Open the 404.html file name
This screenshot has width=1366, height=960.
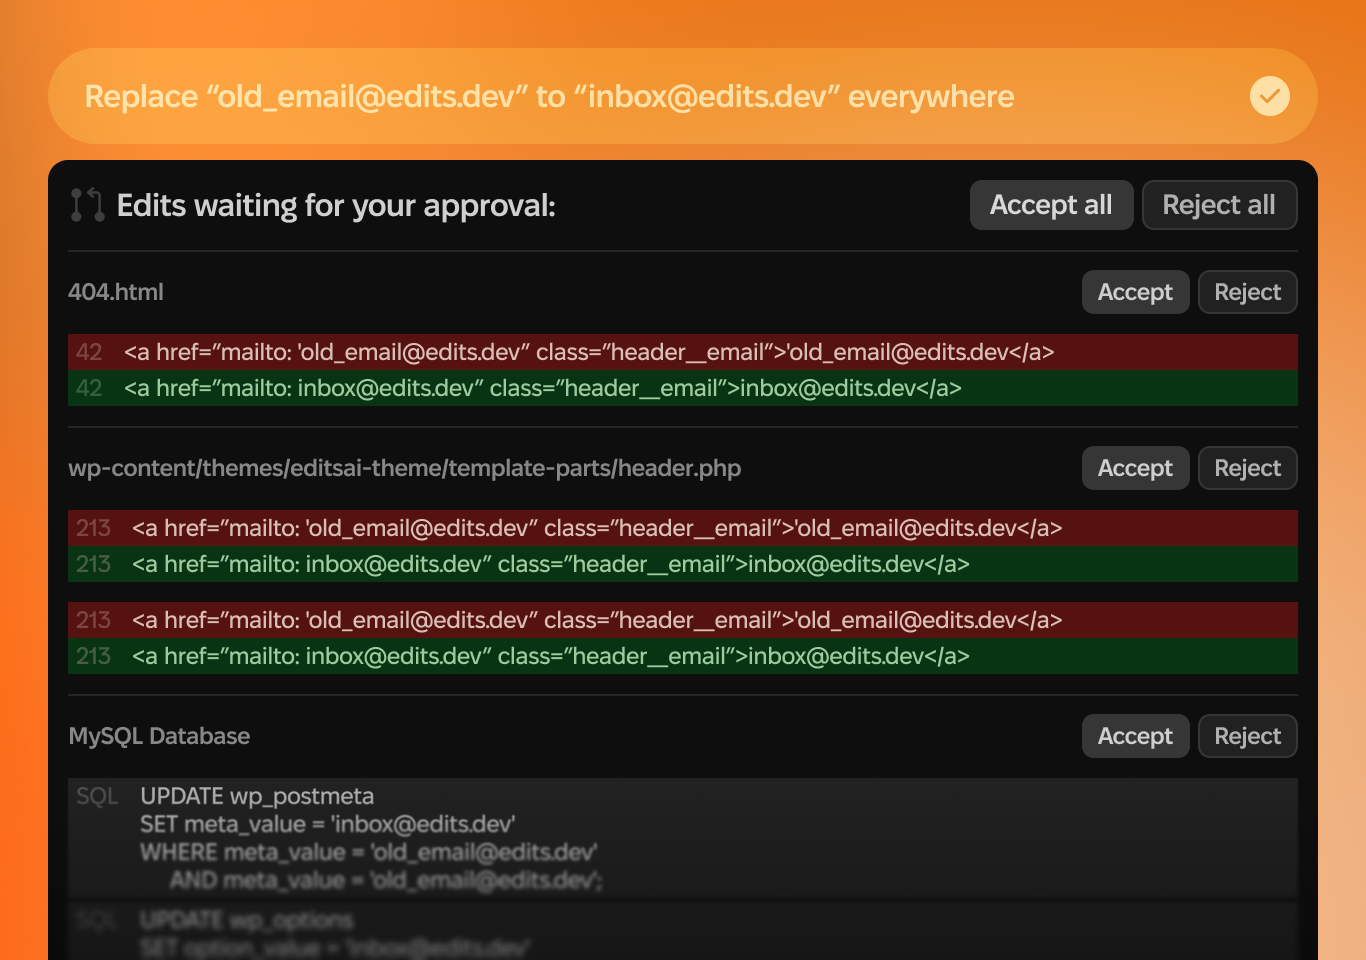(116, 292)
